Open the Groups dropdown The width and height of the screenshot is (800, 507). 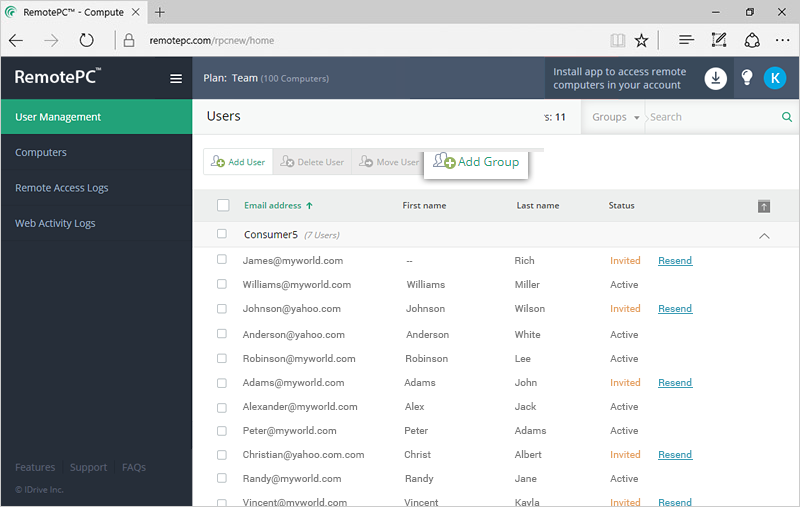point(615,117)
